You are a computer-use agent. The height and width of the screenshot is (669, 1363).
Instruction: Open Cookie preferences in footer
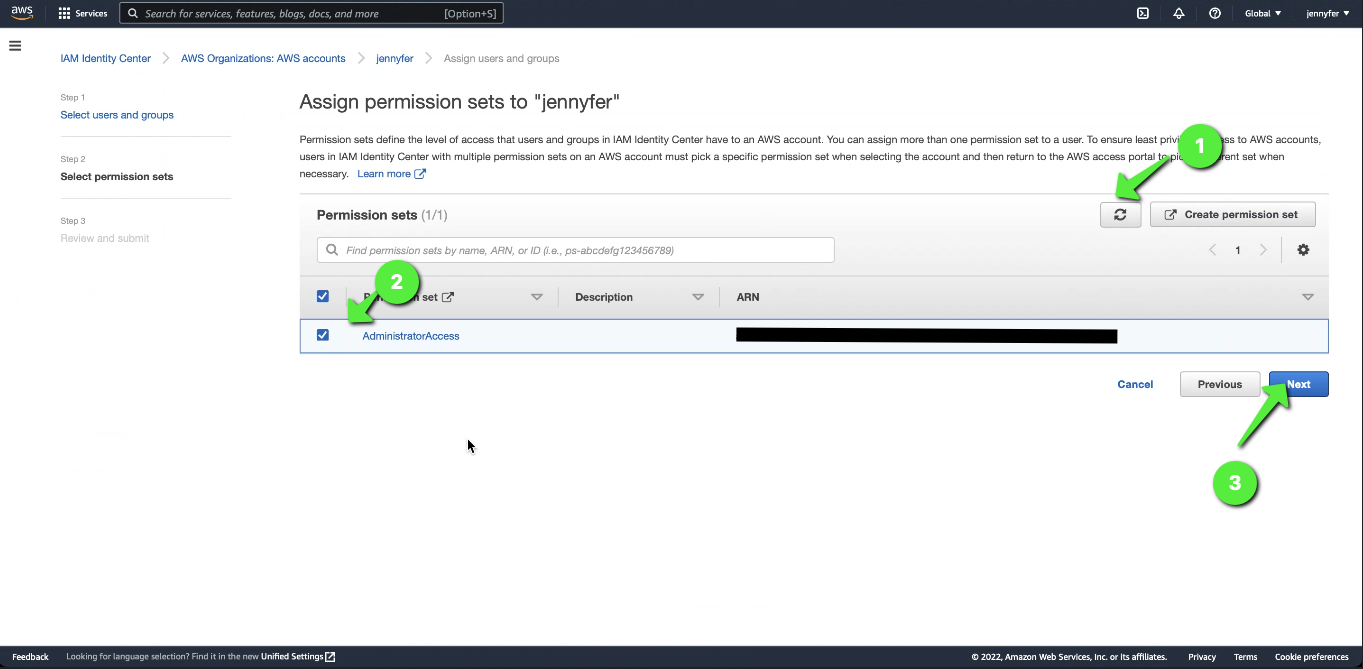tap(1312, 657)
